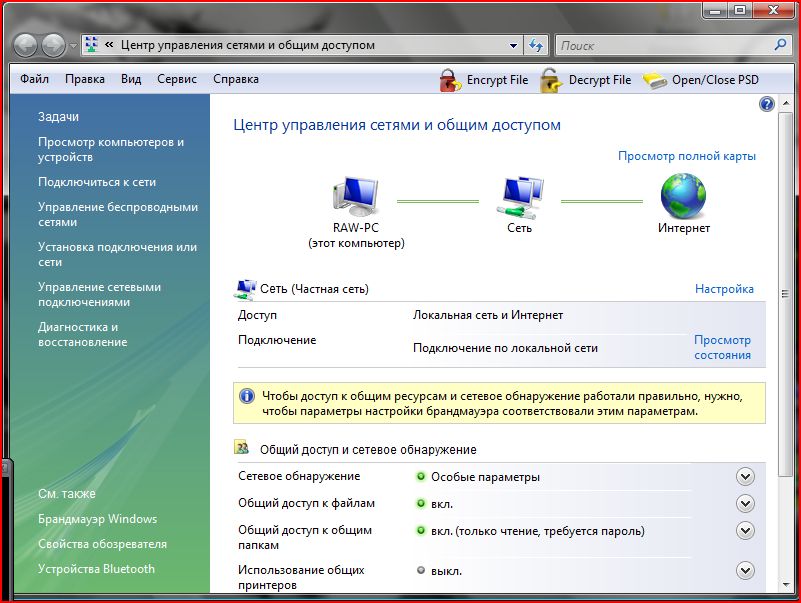Screen dimensions: 801x603
Task: Click the info icon in yellow notice
Action: click(x=247, y=396)
